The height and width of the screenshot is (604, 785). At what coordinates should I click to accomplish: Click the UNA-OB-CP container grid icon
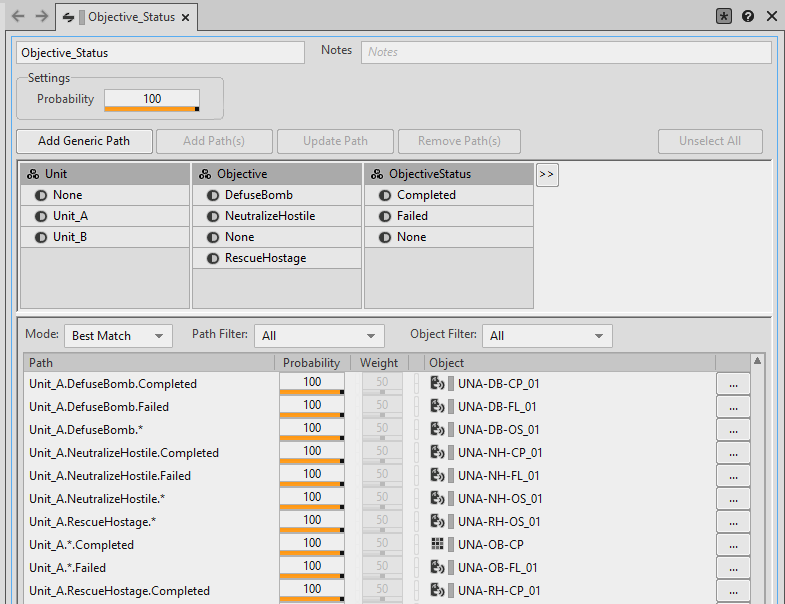[437, 544]
